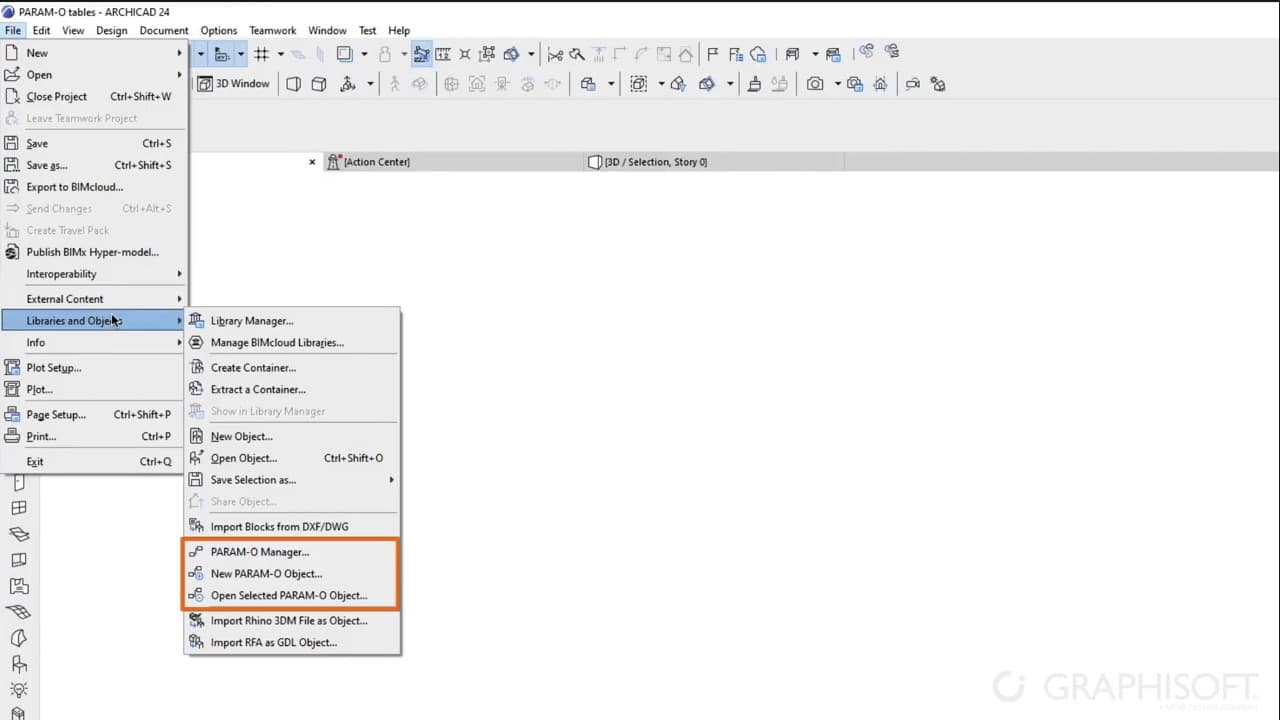The width and height of the screenshot is (1280, 720).
Task: Open the Help menu
Action: (x=399, y=30)
